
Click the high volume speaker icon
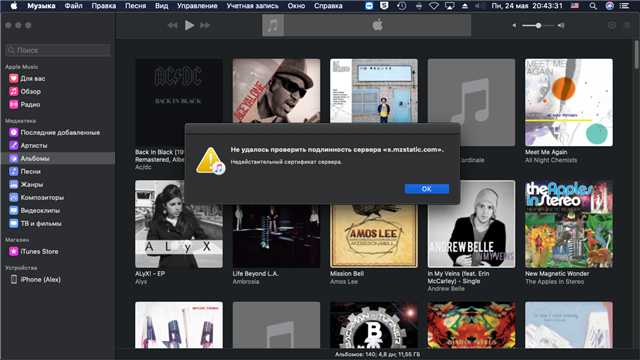pos(561,25)
